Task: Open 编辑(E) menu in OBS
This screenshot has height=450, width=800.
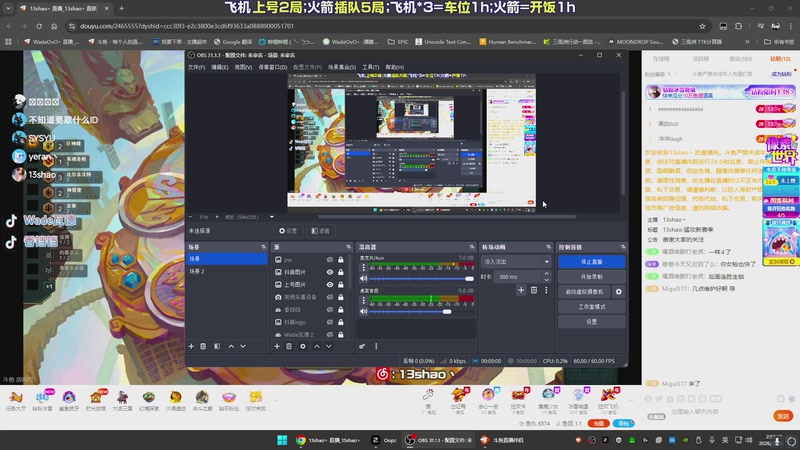Action: (220, 67)
